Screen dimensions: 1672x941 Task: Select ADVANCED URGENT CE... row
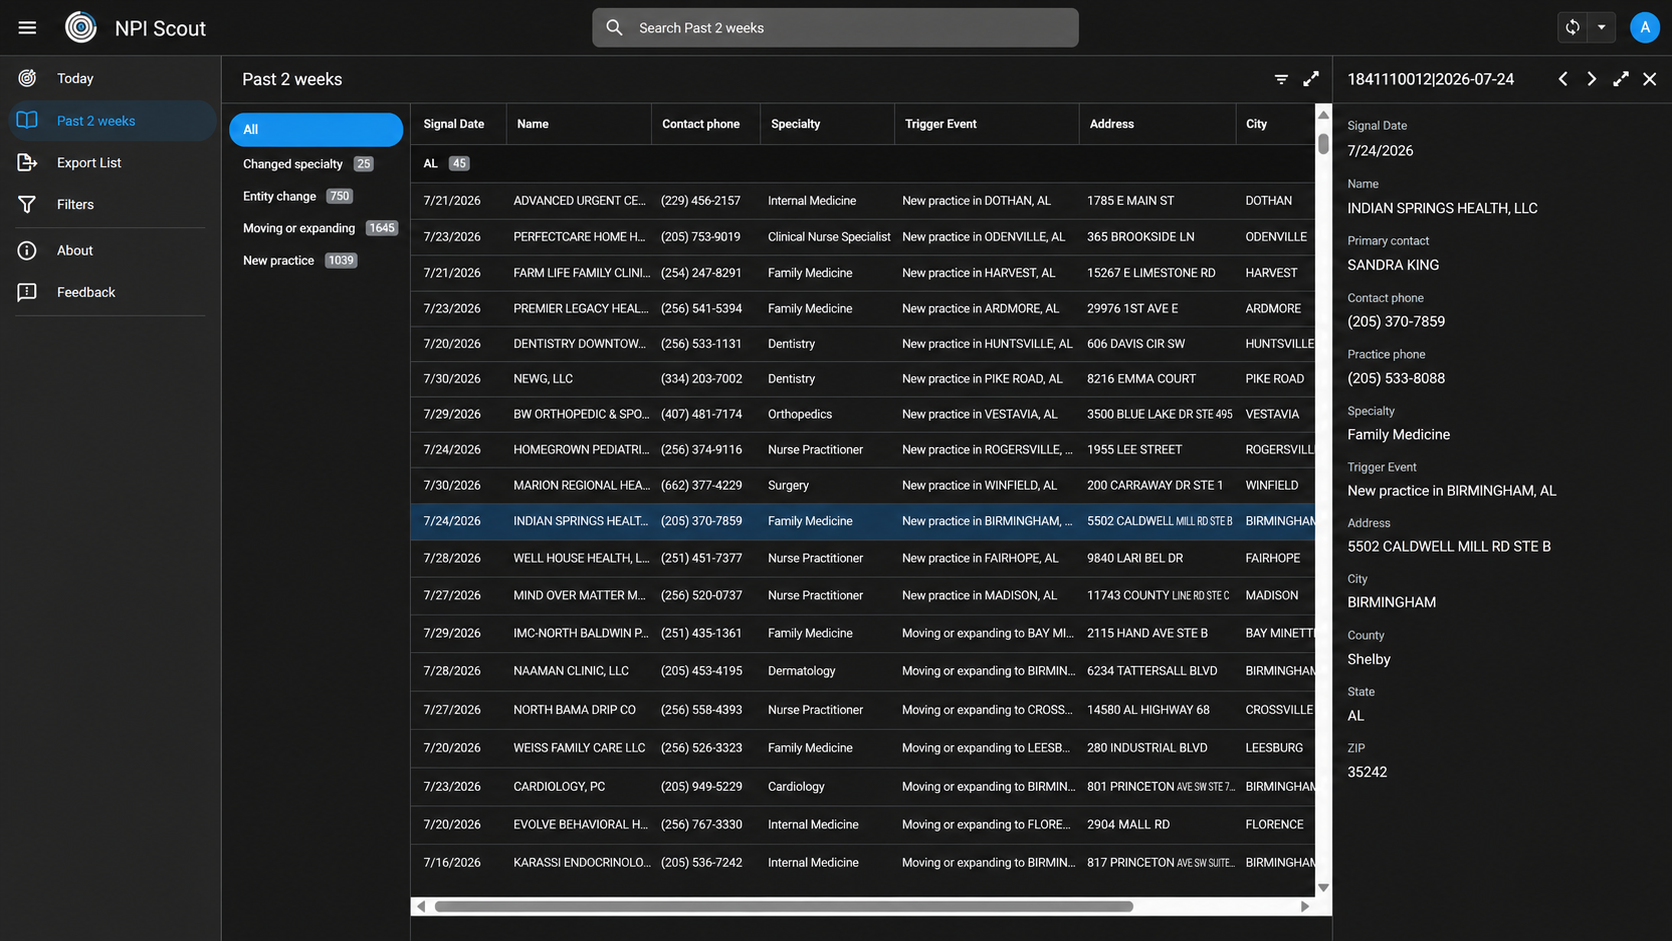tap(863, 201)
